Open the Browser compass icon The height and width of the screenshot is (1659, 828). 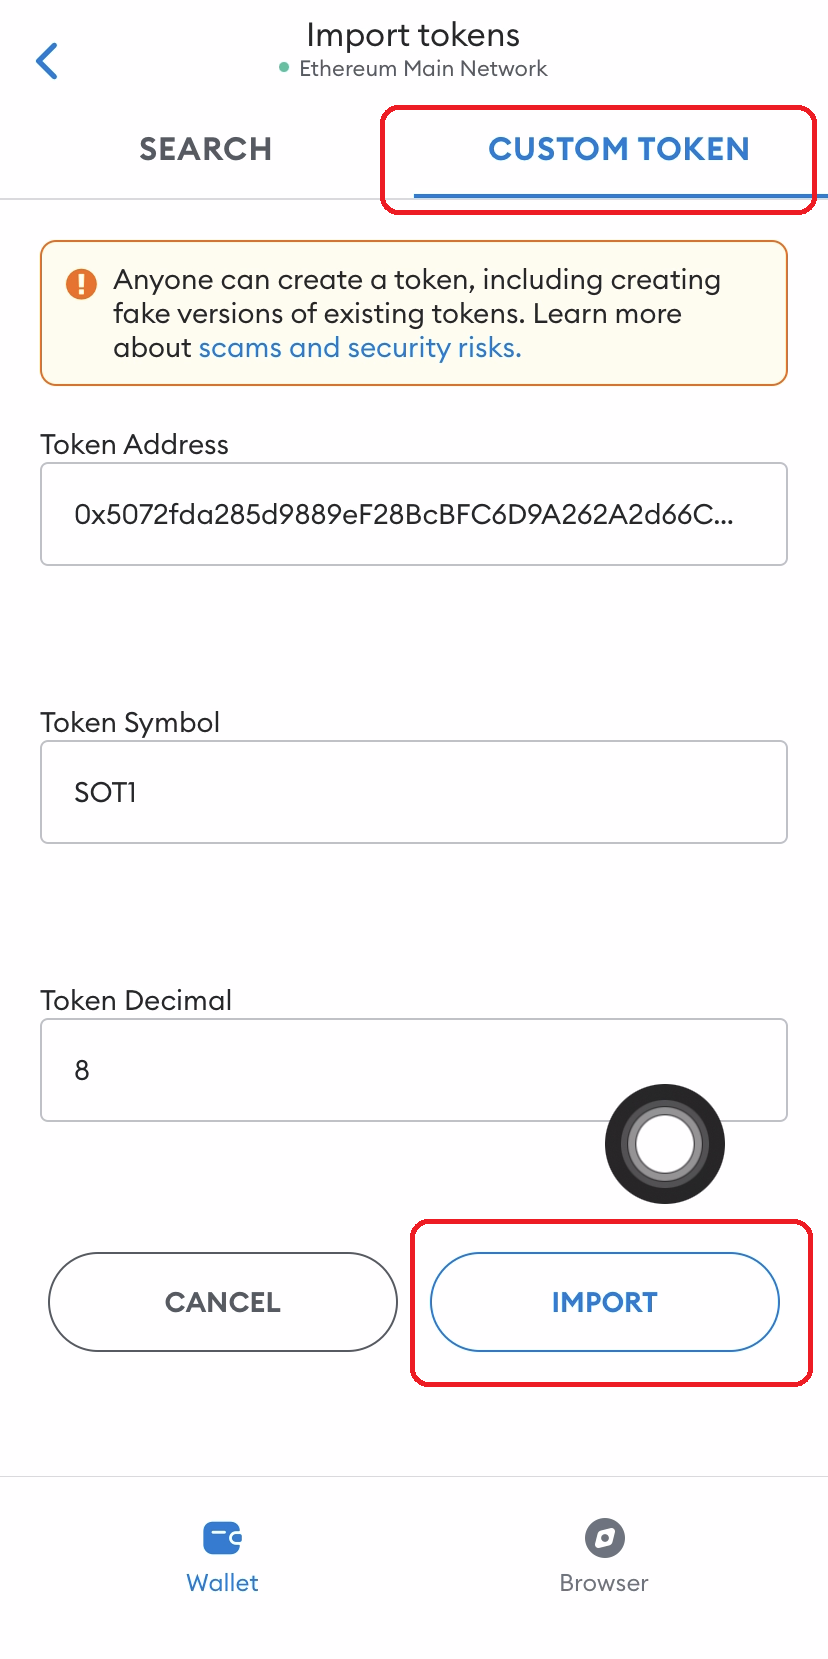pos(604,1537)
